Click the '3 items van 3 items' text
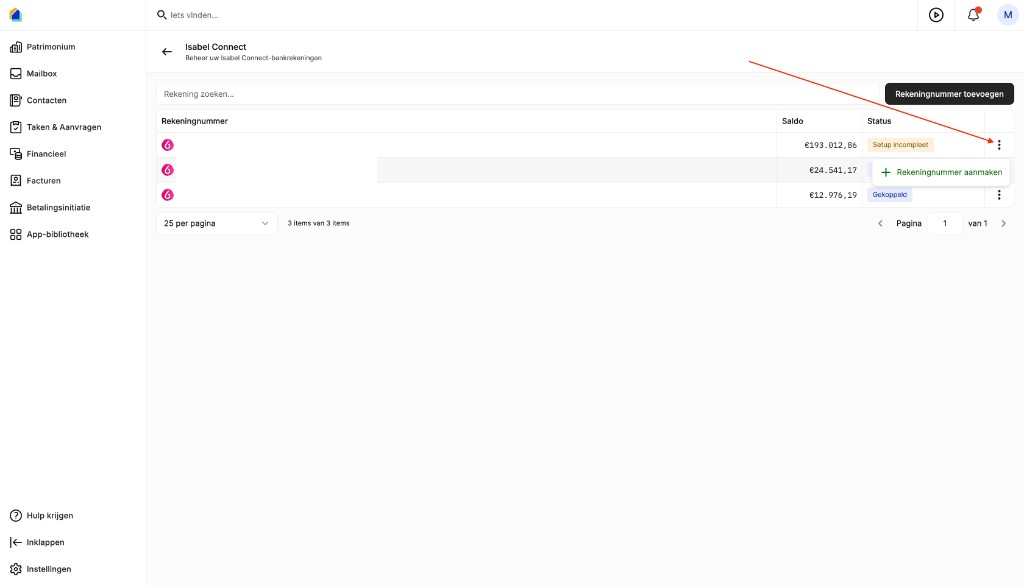1024x585 pixels. [x=319, y=223]
